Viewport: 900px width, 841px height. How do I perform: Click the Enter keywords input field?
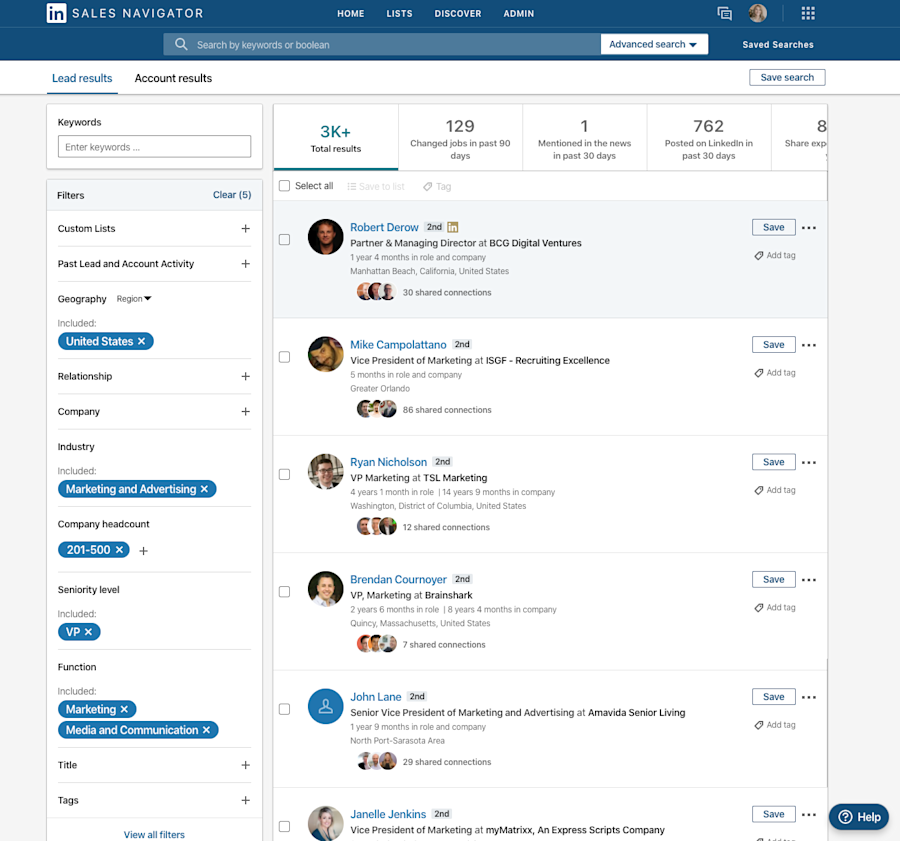(154, 146)
